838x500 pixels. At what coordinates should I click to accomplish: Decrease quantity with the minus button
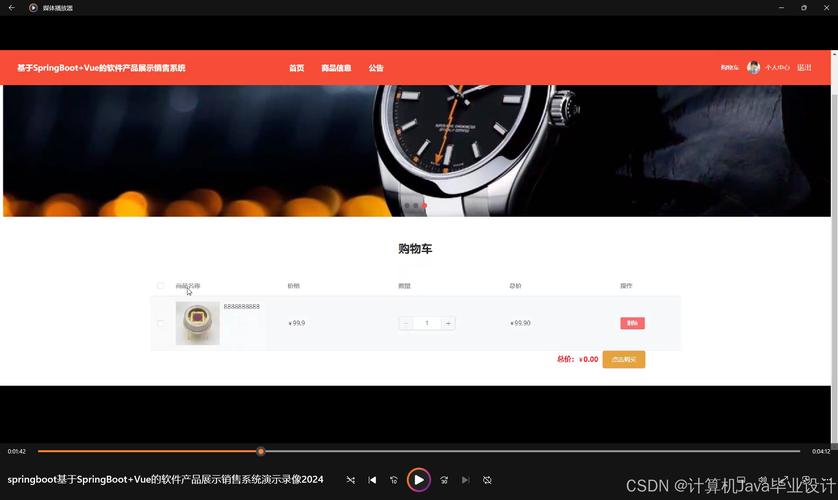406,323
